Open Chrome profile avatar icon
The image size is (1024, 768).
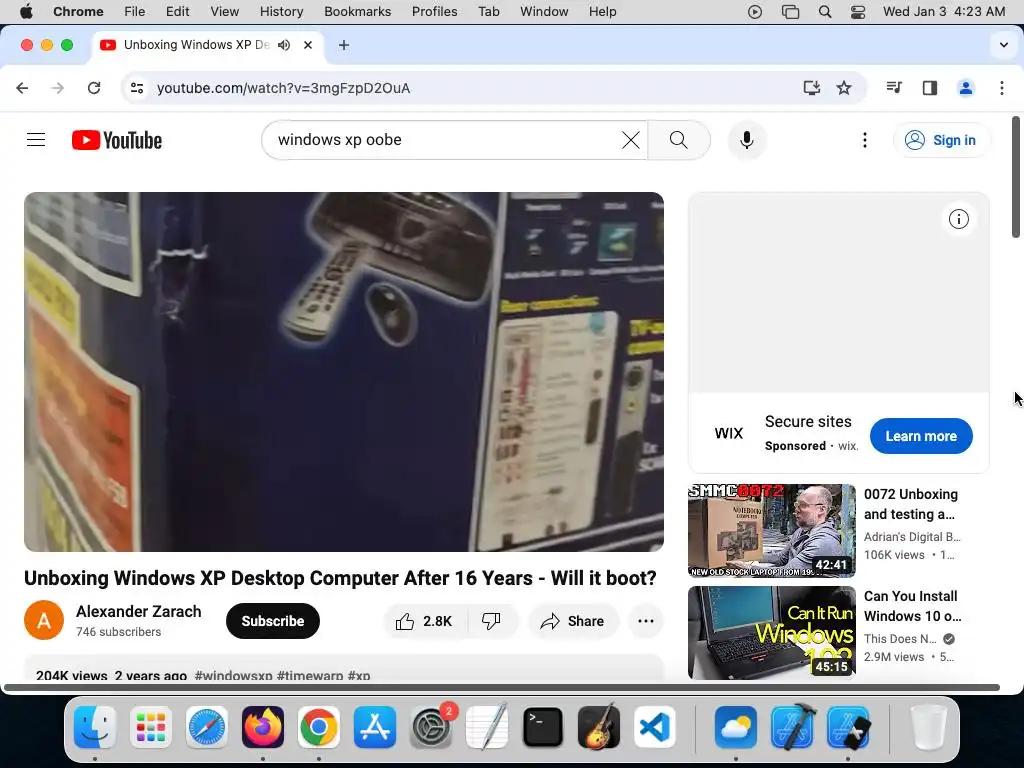(x=965, y=88)
